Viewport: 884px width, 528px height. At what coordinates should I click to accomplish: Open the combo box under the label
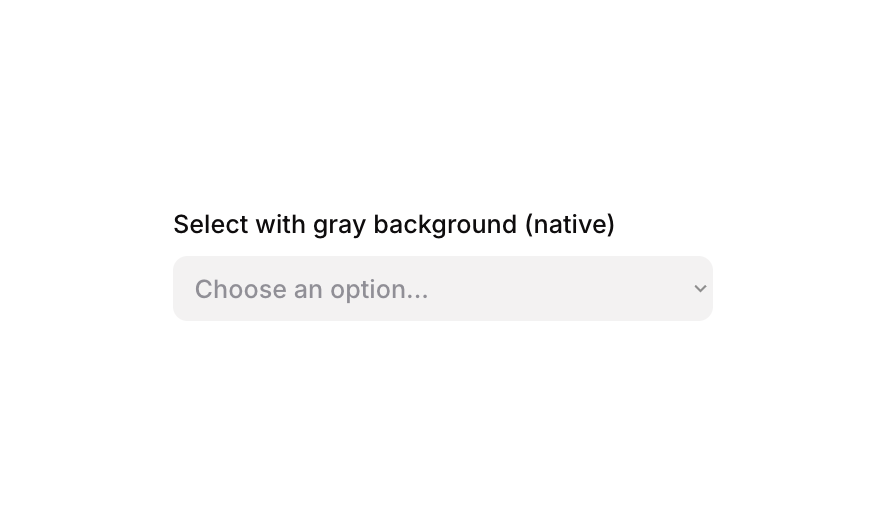442,289
